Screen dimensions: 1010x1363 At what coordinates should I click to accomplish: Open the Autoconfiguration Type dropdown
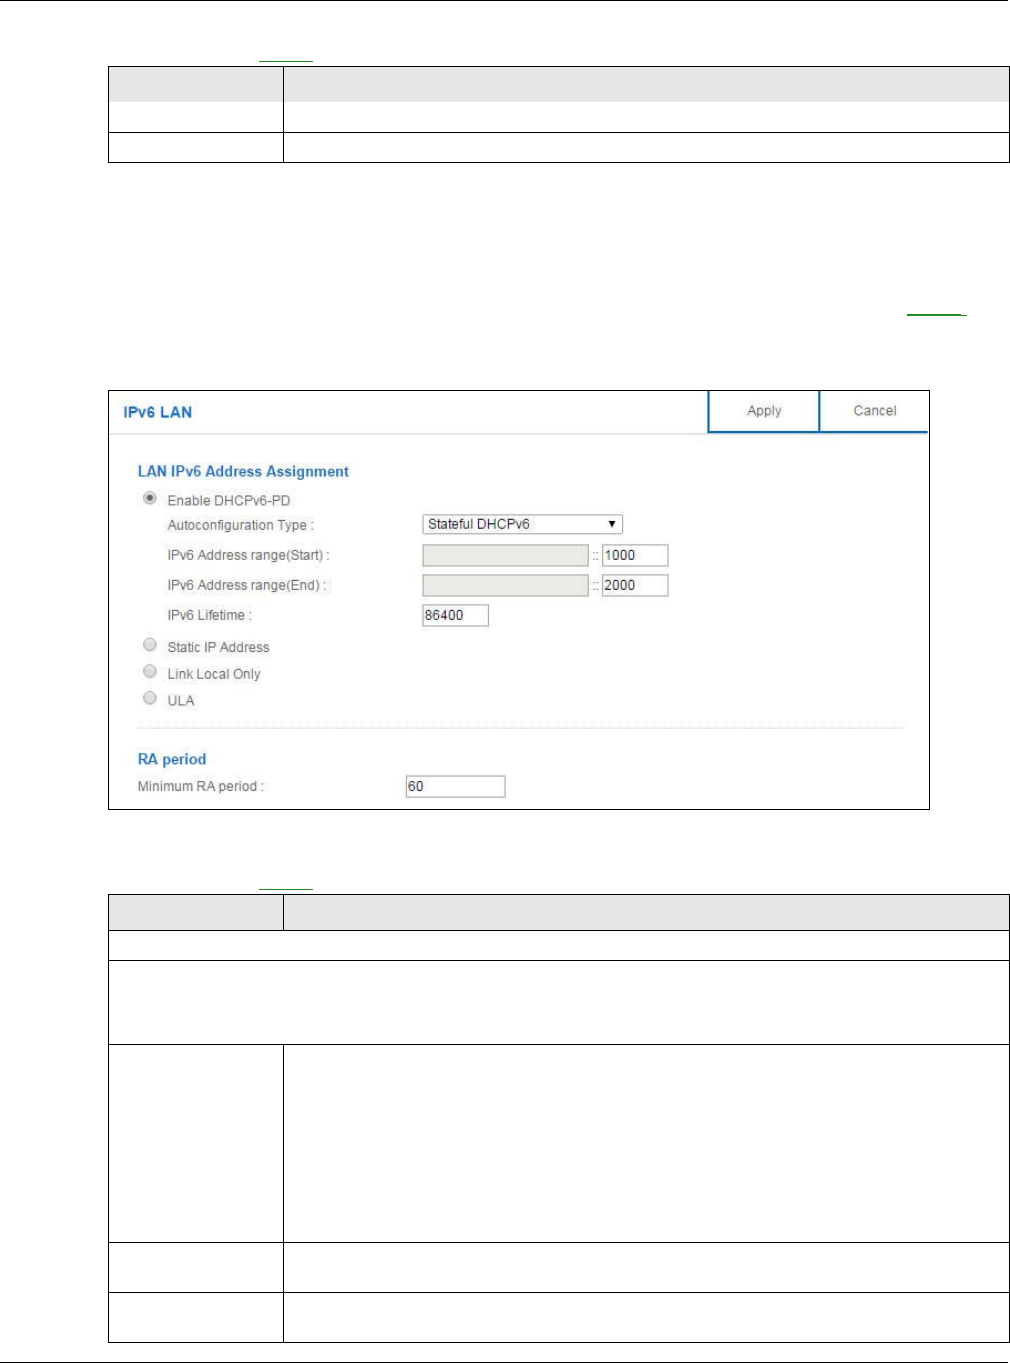click(522, 524)
